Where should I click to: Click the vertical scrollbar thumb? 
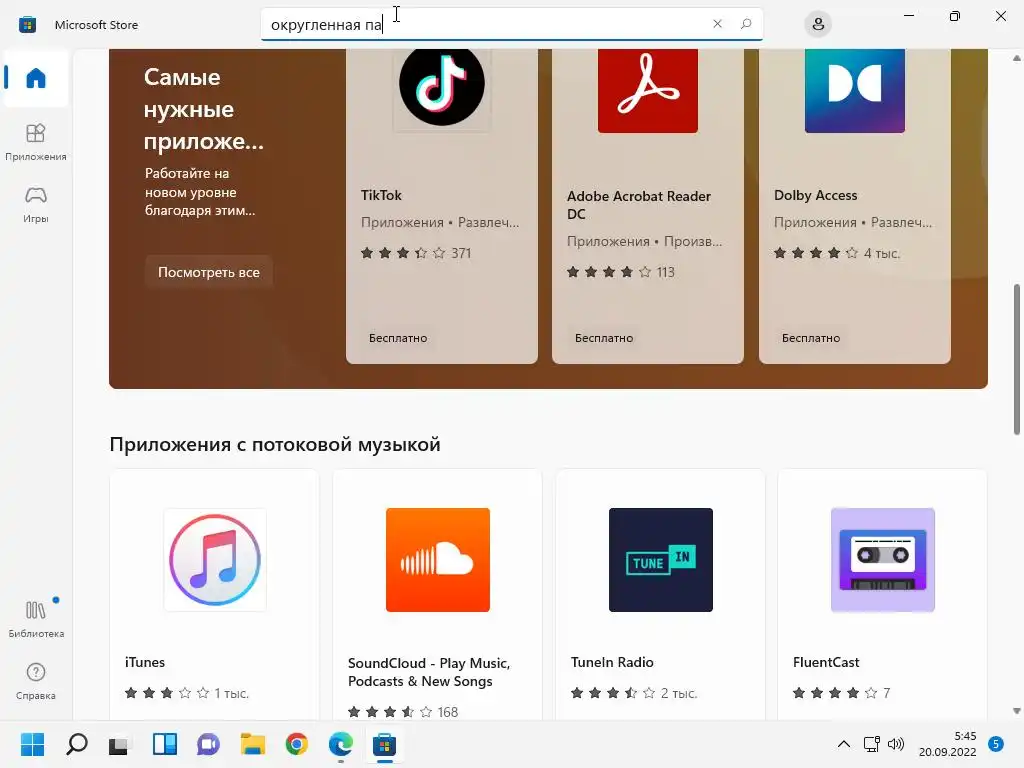coord(1017,359)
